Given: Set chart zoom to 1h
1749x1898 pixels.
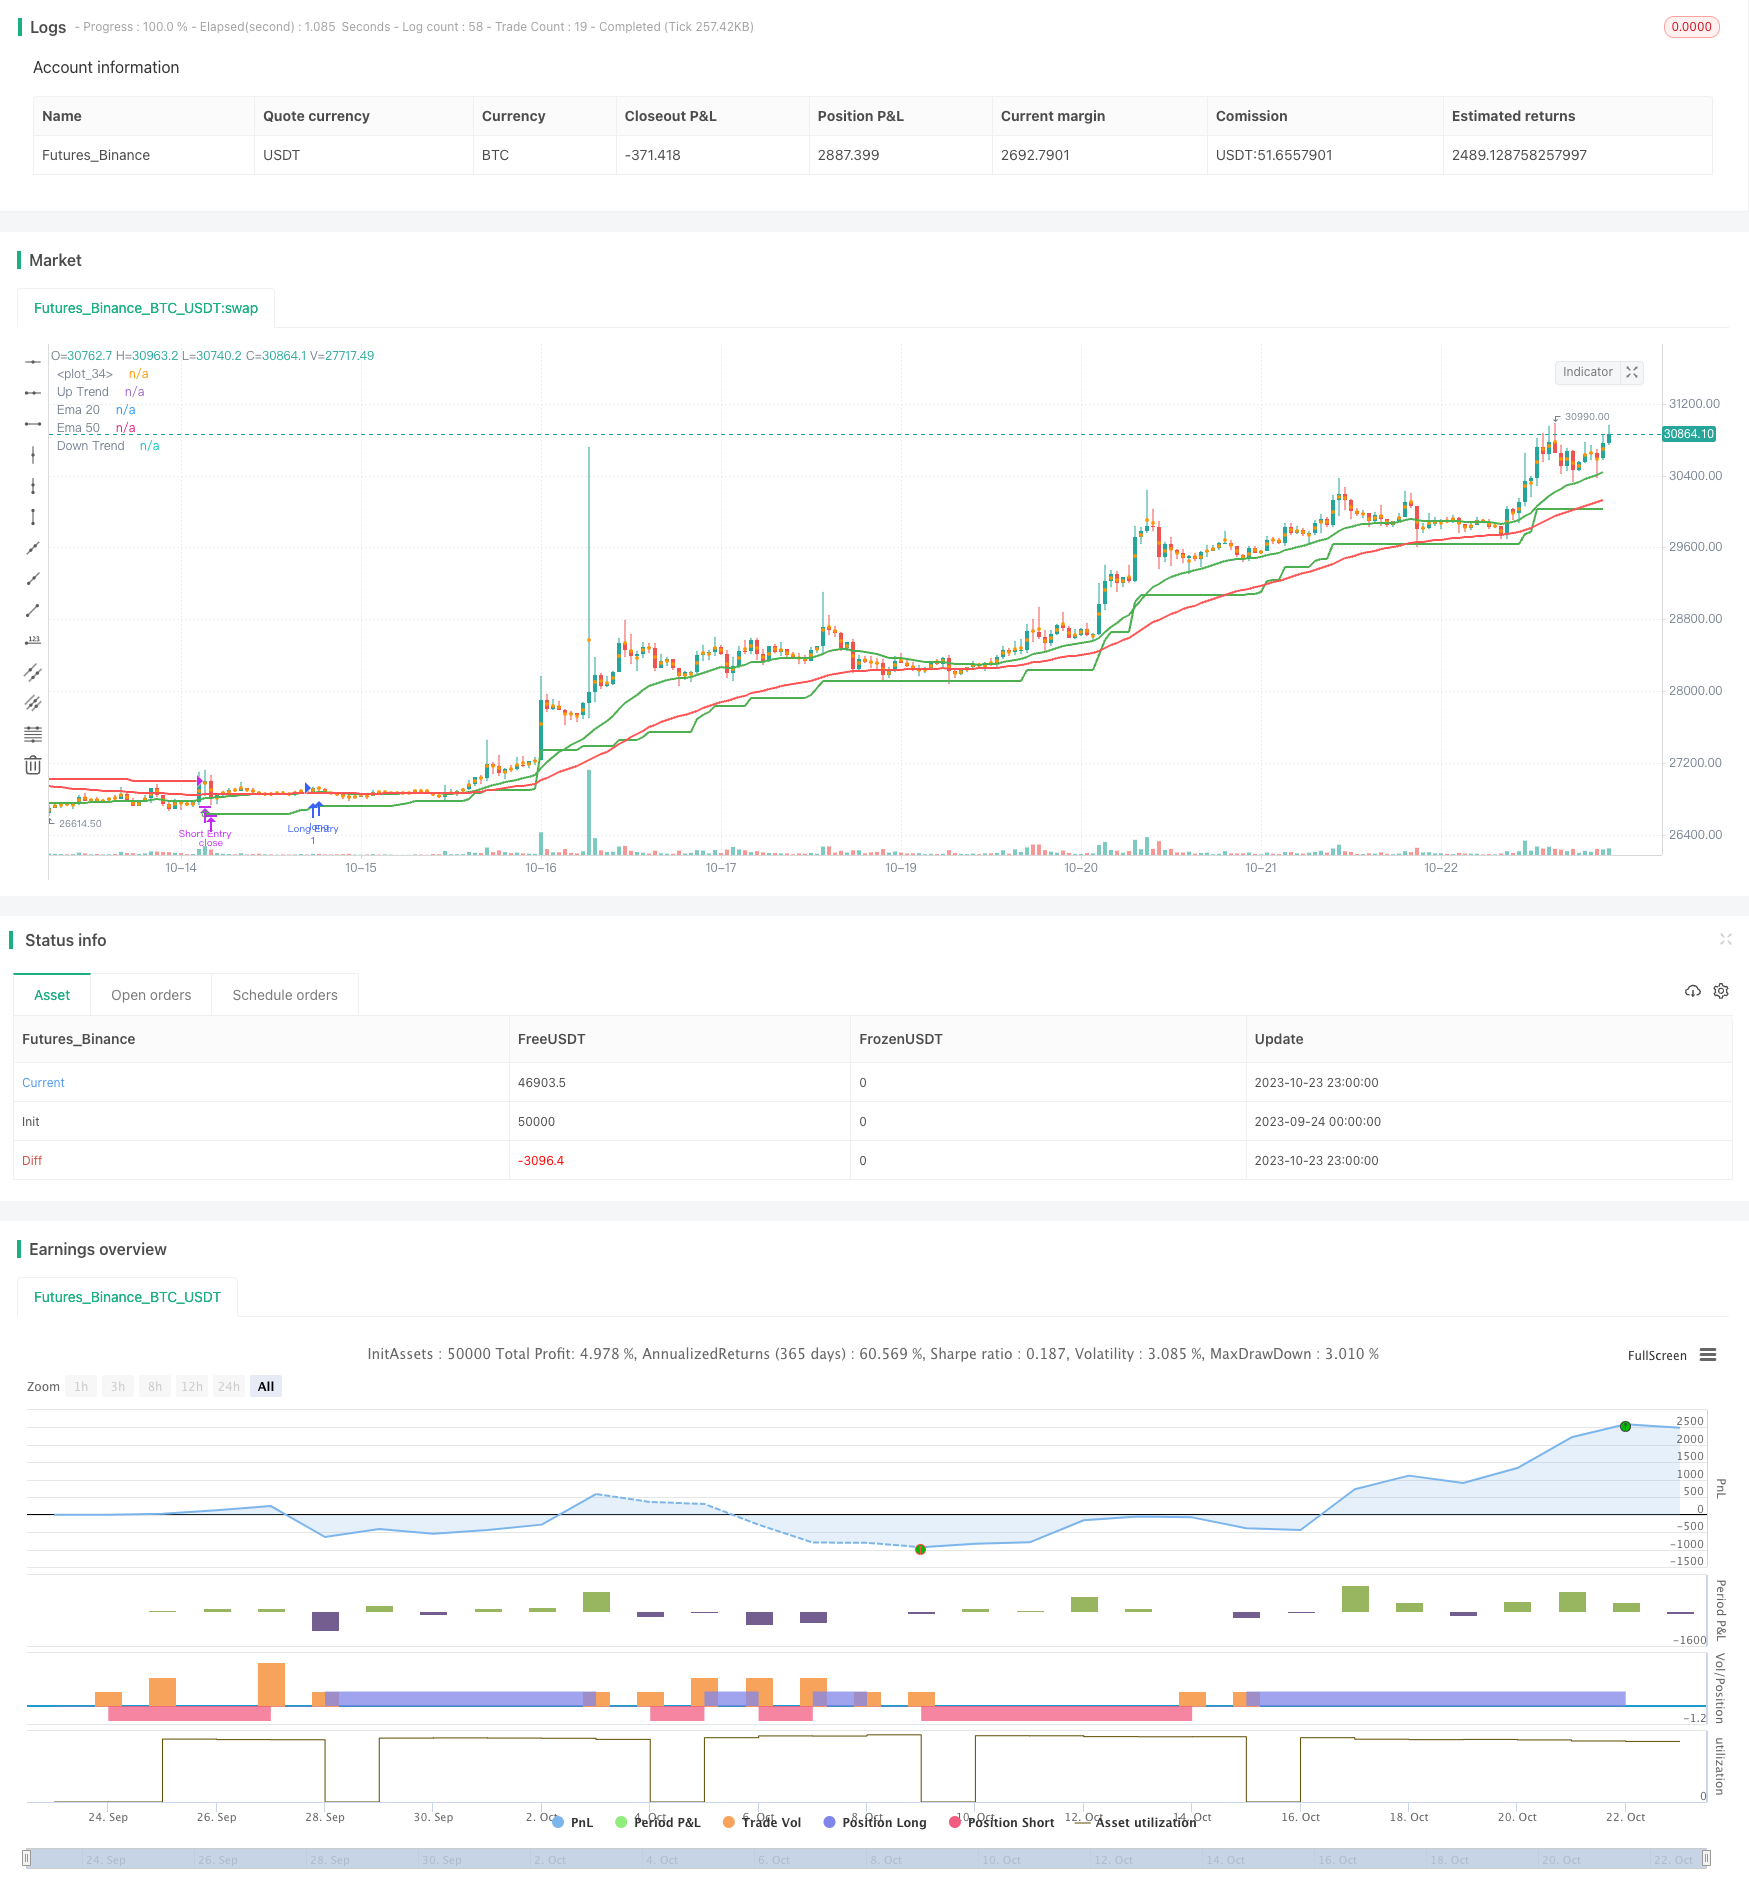Looking at the screenshot, I should point(81,1386).
